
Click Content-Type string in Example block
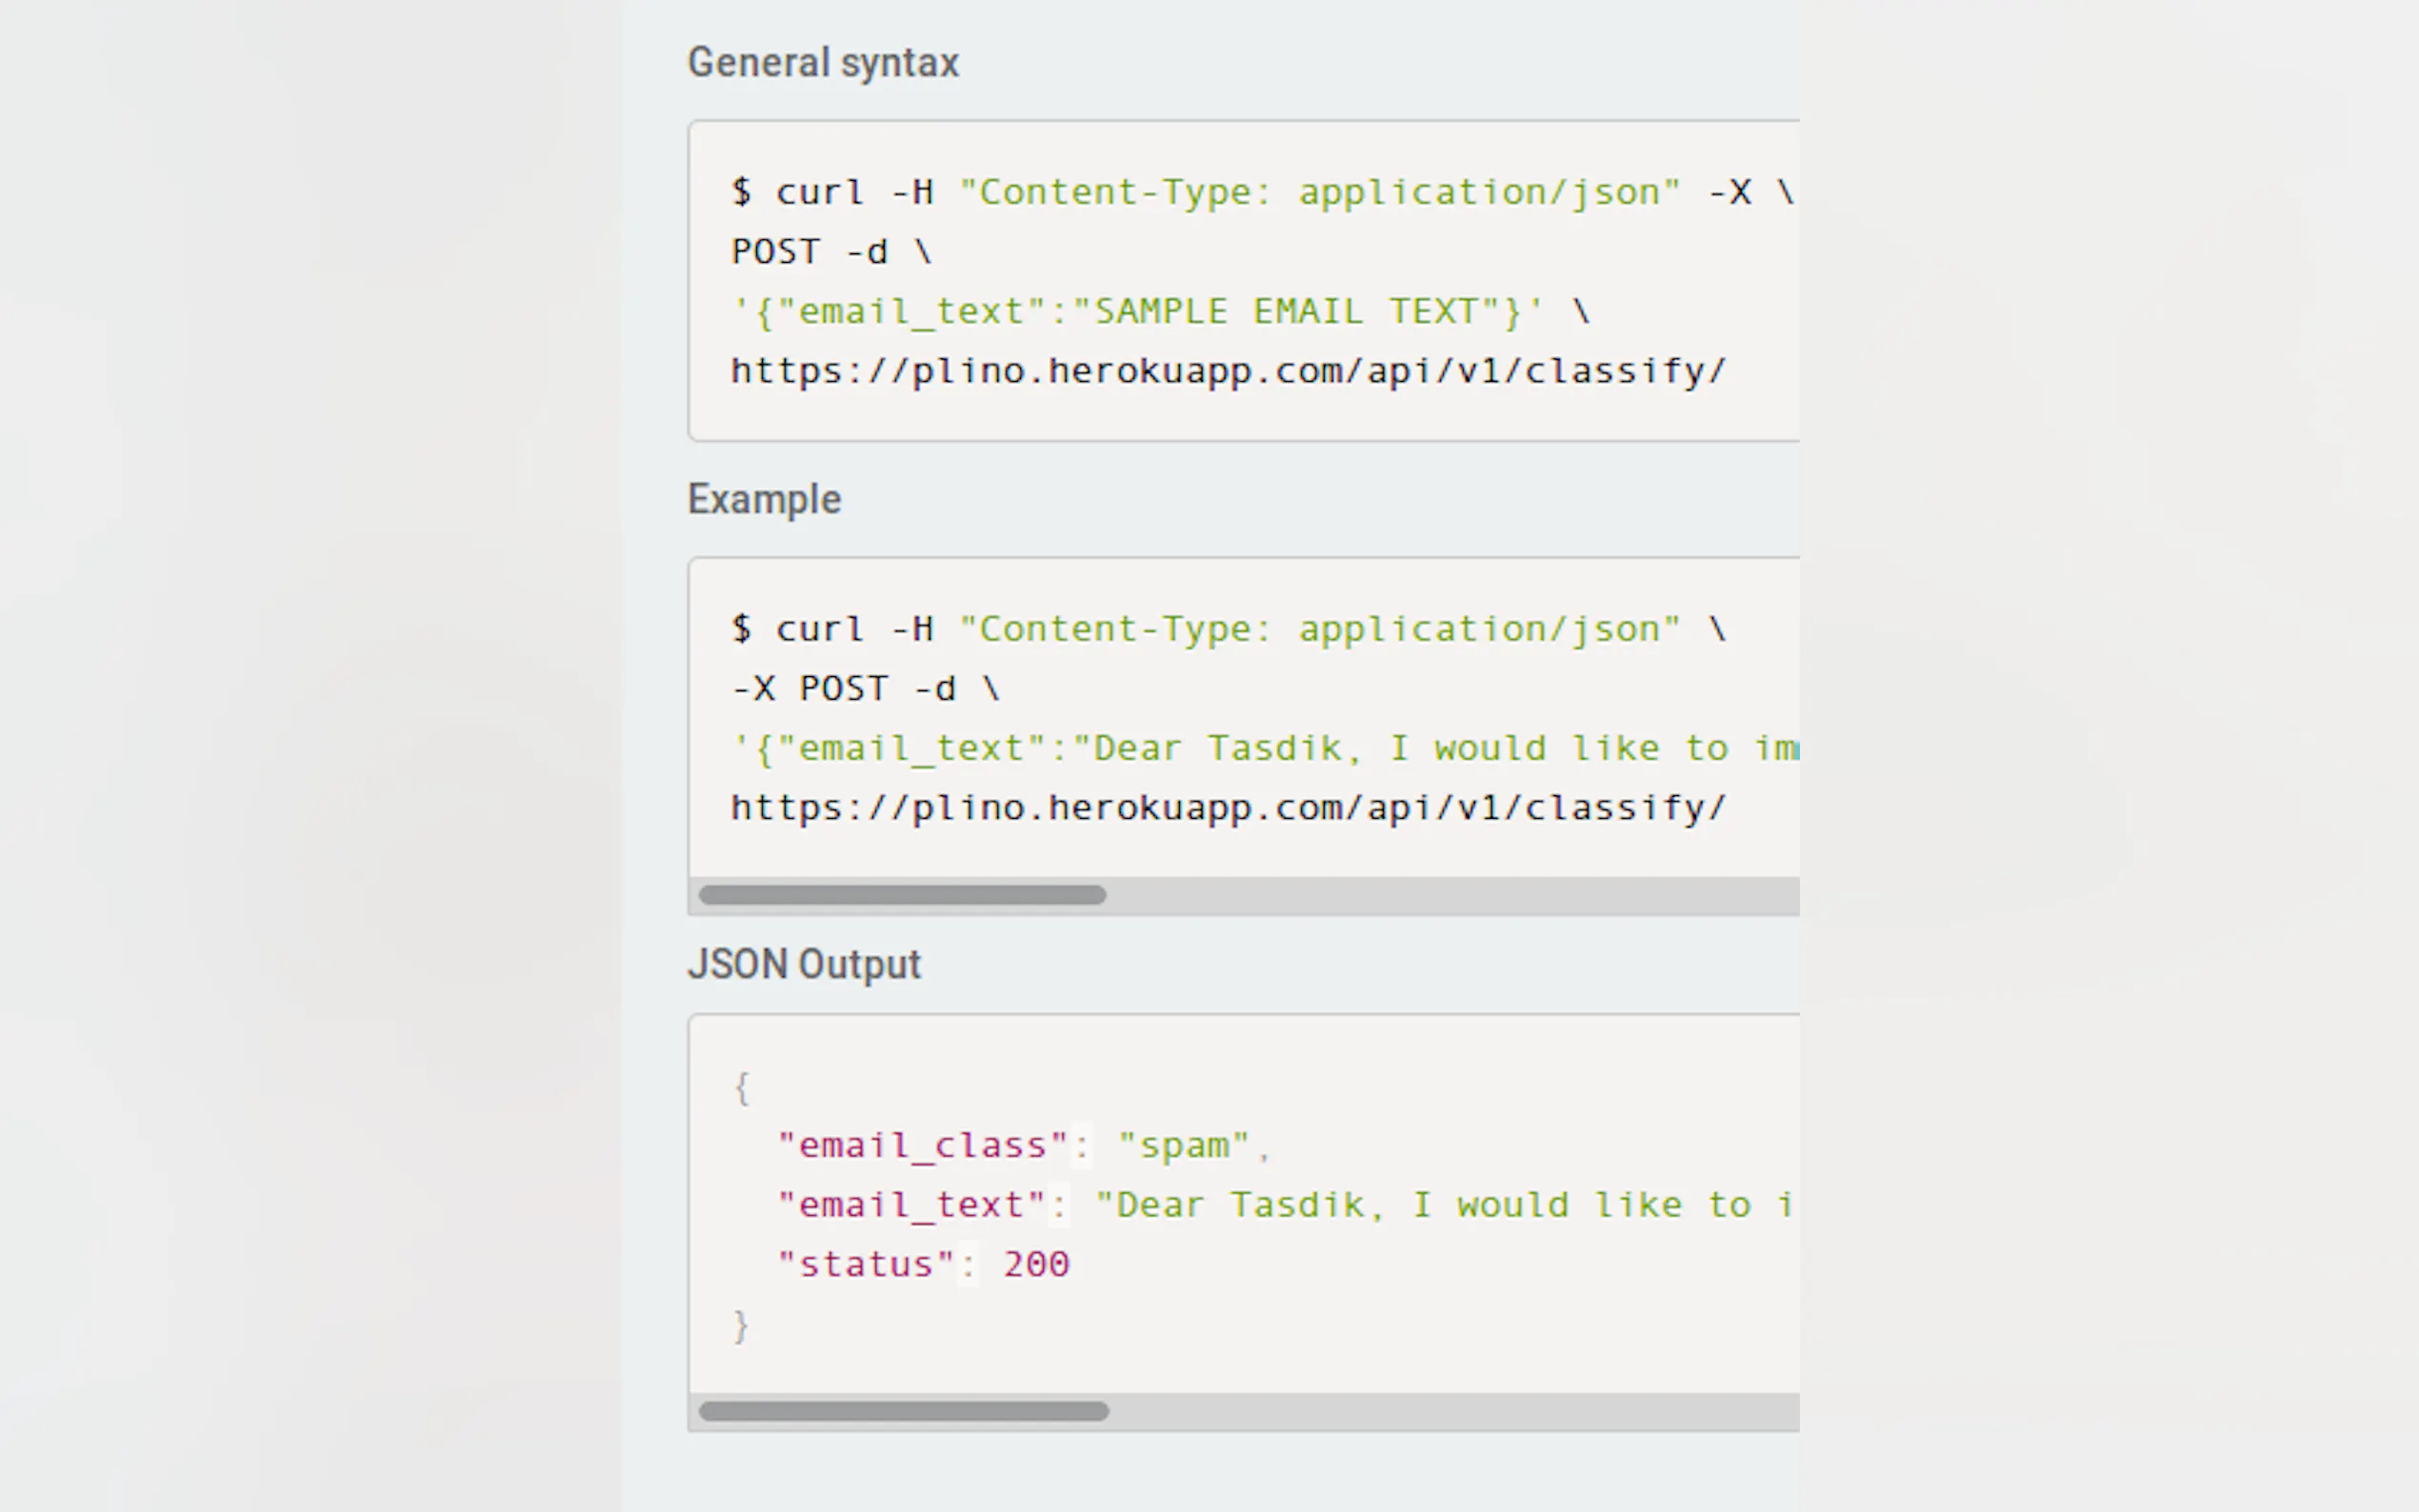coord(1319,629)
